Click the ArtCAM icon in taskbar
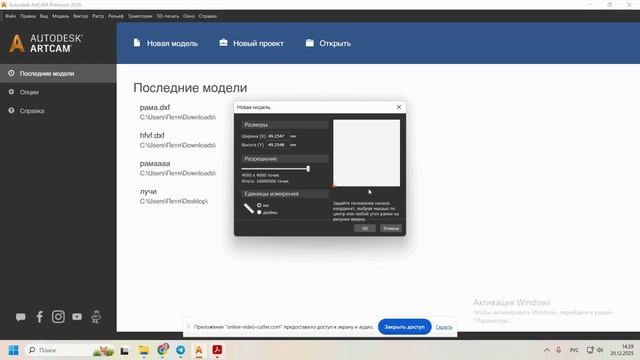The width and height of the screenshot is (640, 360). [199, 350]
